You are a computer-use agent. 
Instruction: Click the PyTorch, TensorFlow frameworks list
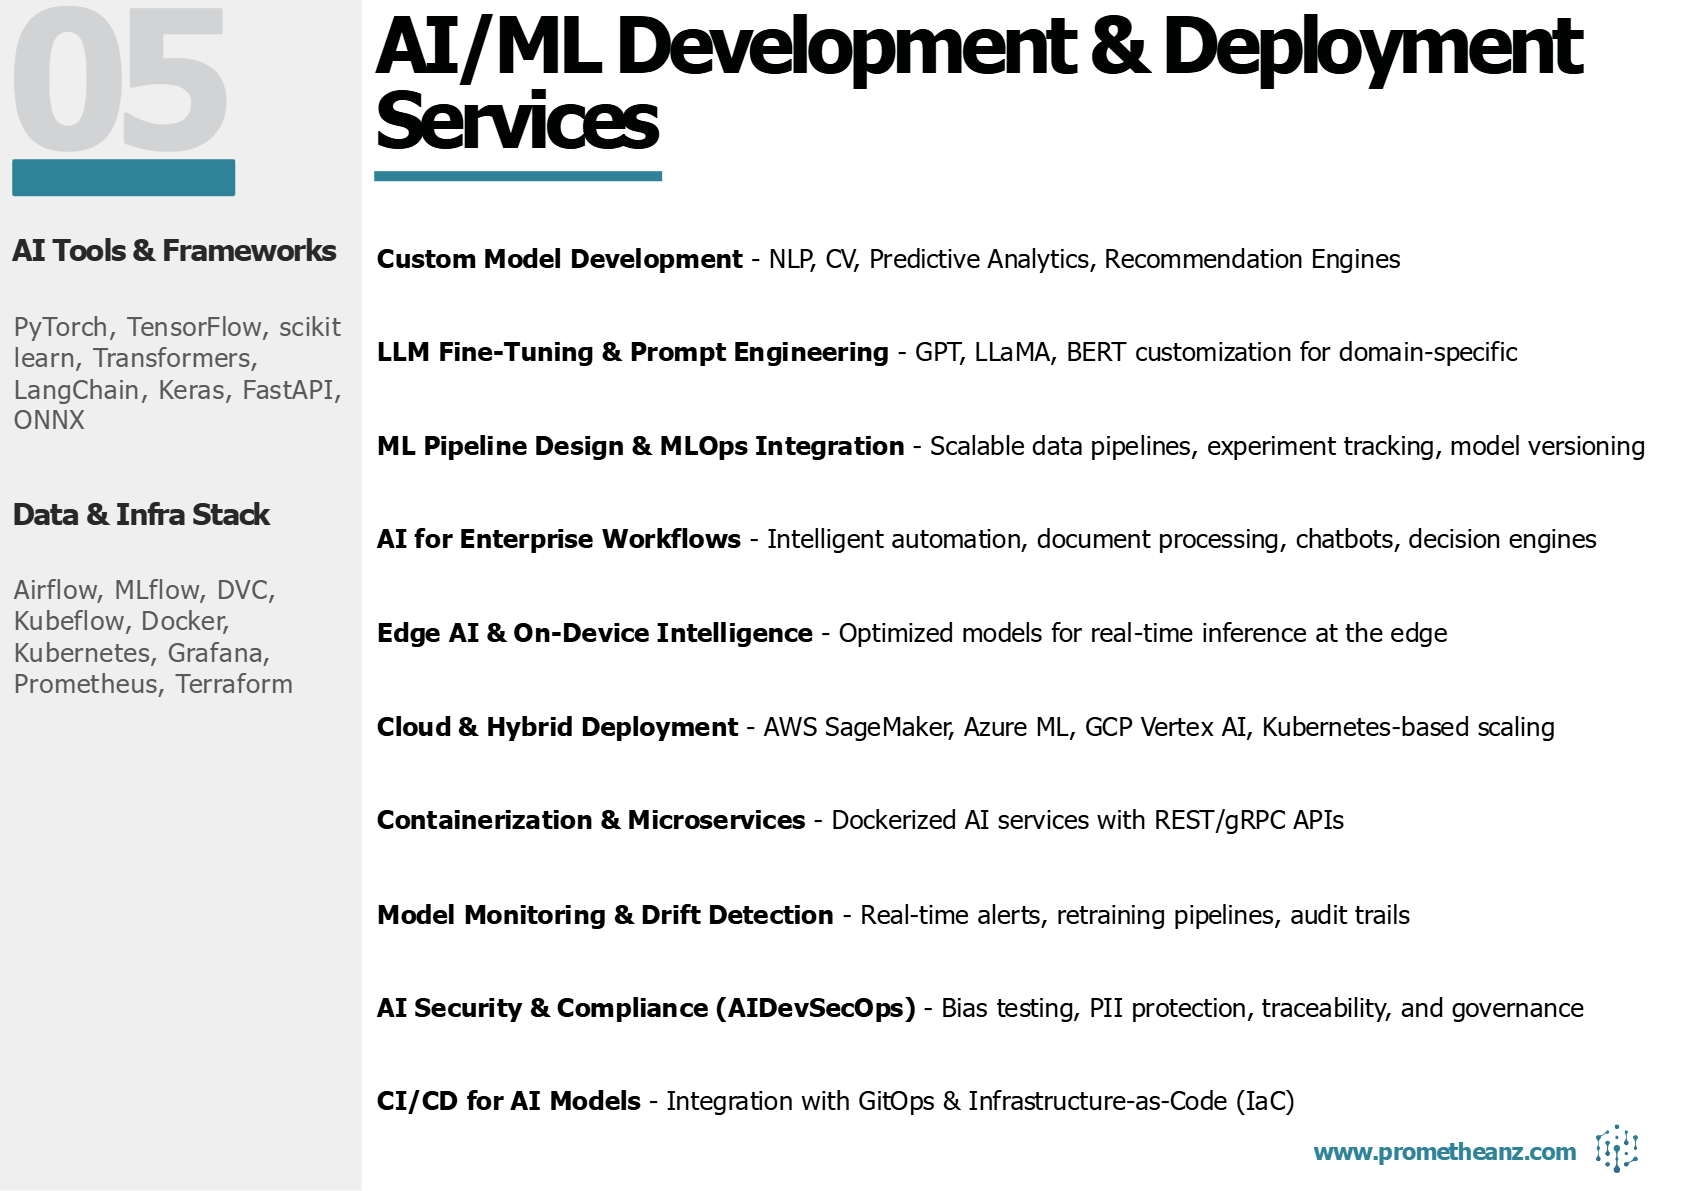tap(177, 373)
